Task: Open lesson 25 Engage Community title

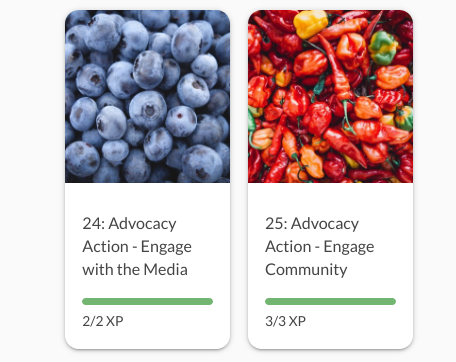Action: 320,247
